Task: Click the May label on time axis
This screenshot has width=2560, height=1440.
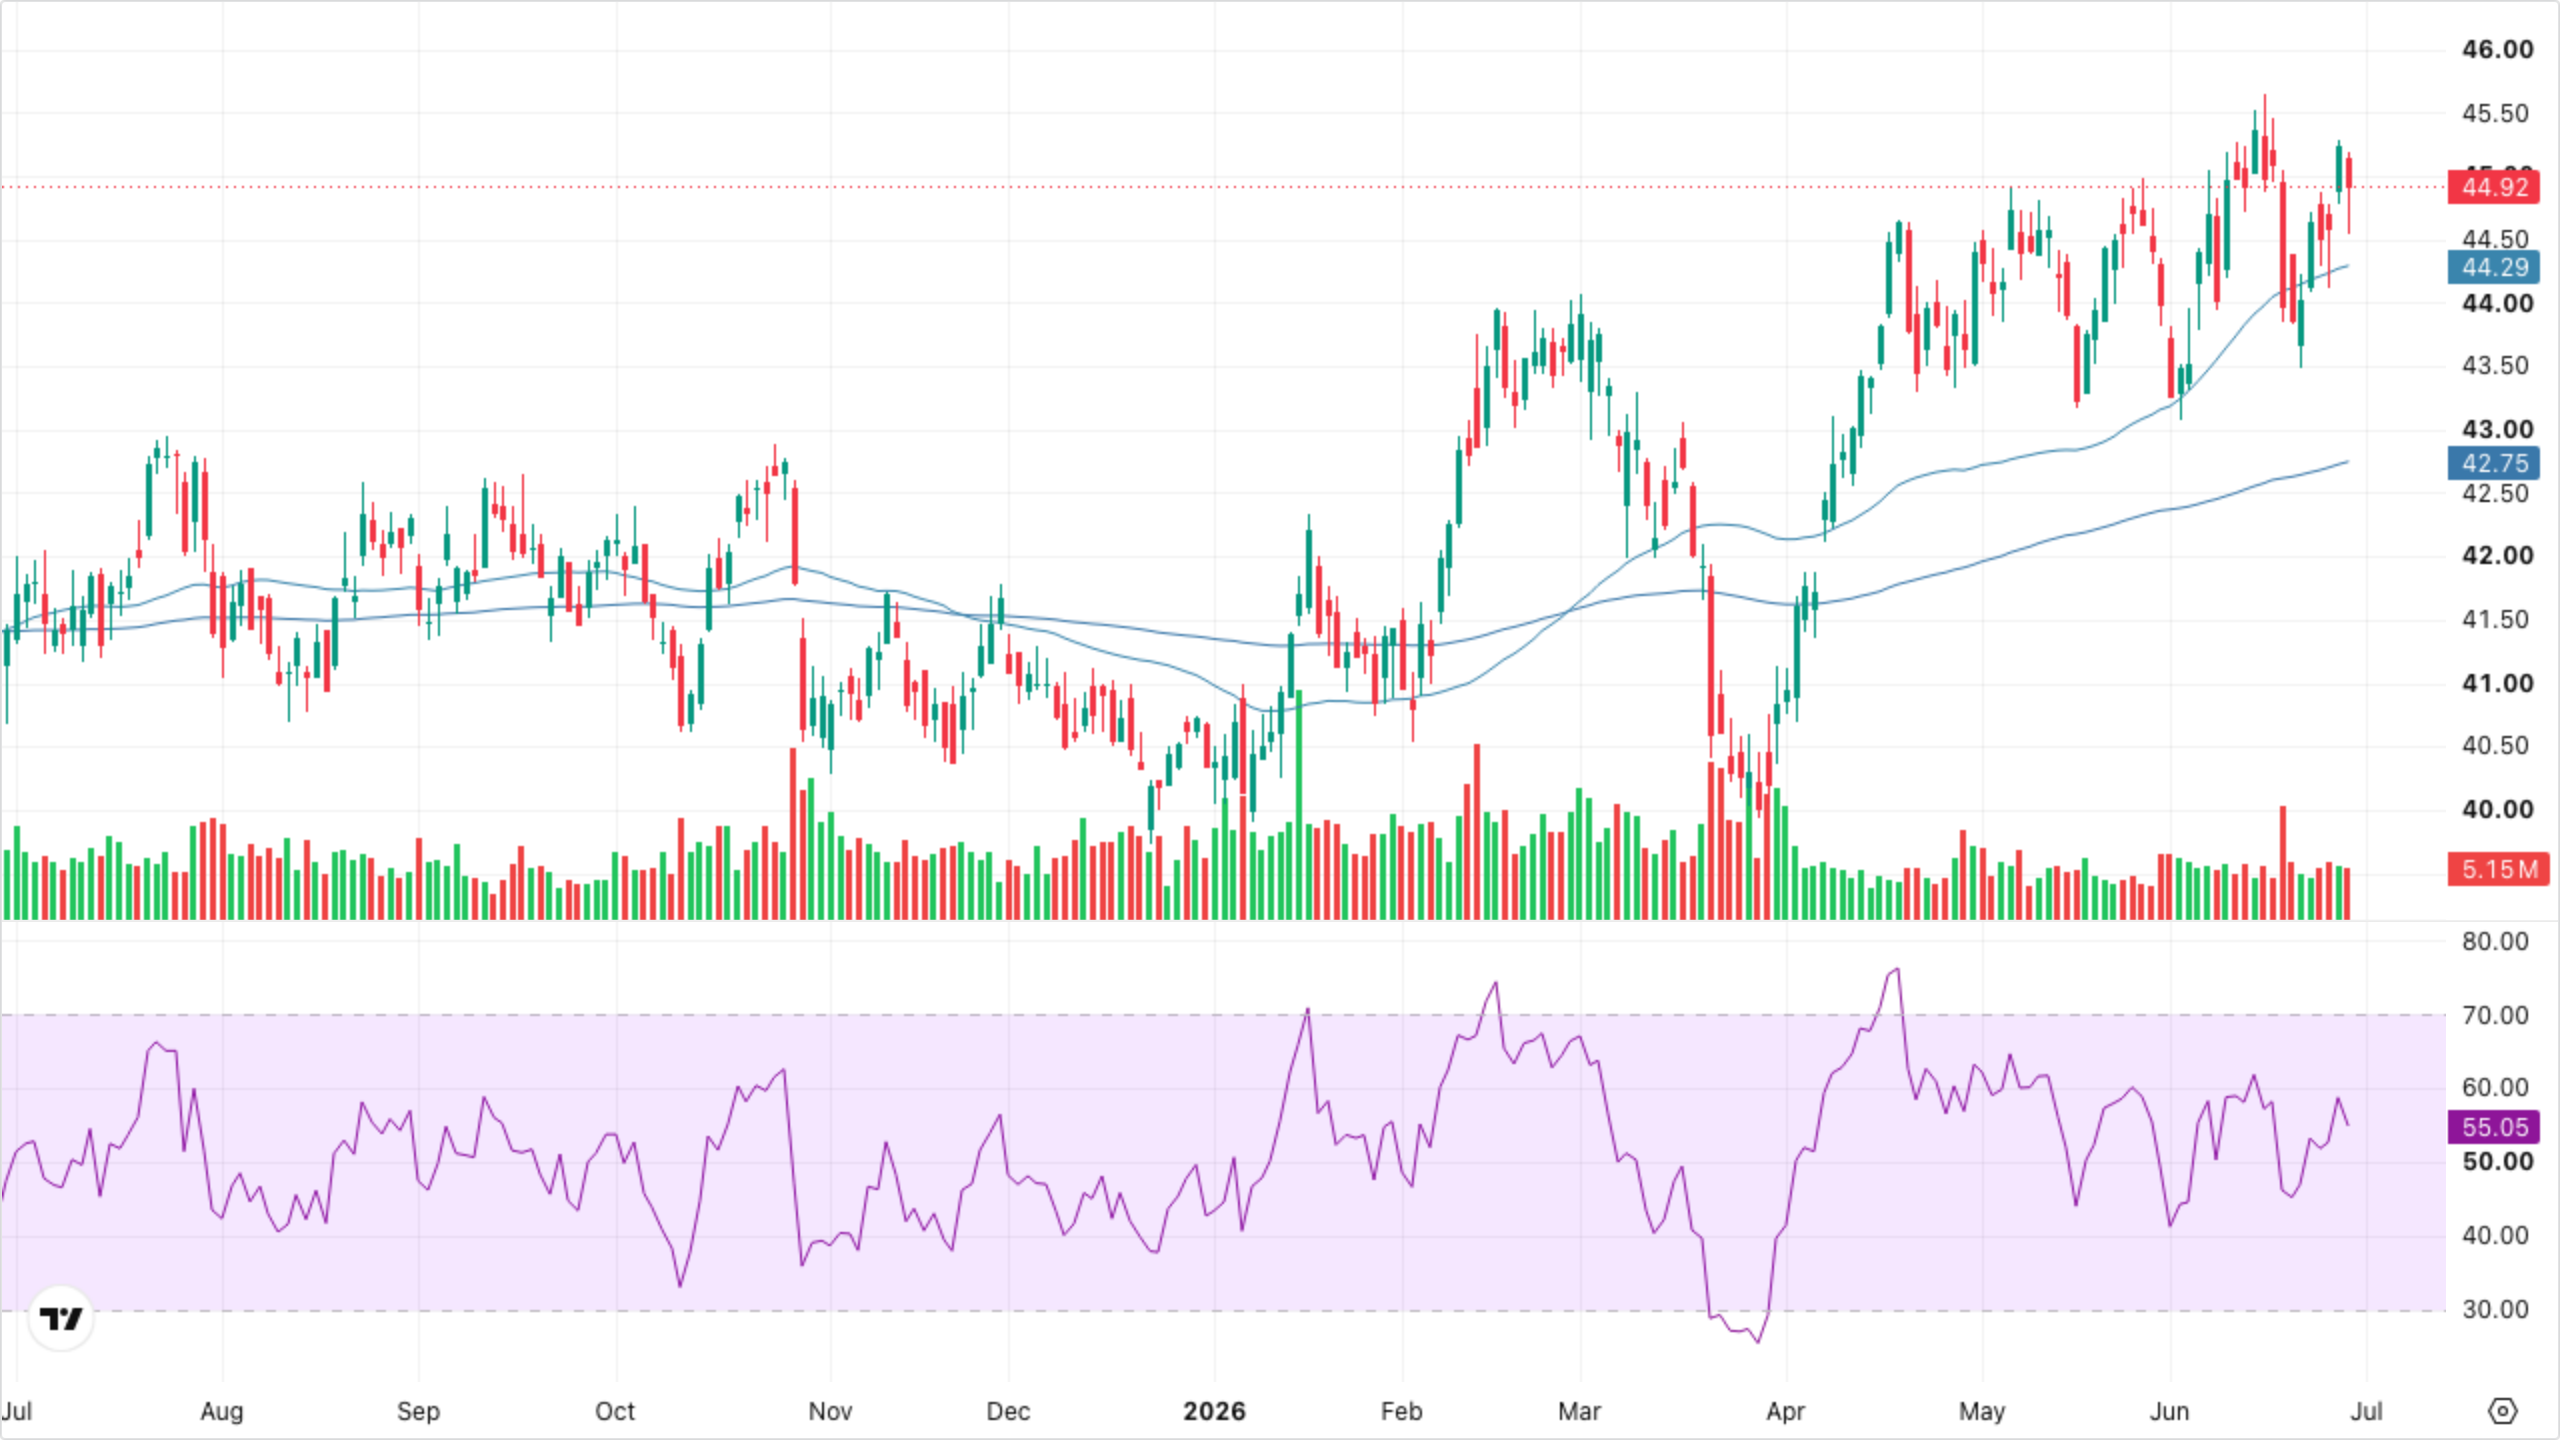Action: 1982,1412
